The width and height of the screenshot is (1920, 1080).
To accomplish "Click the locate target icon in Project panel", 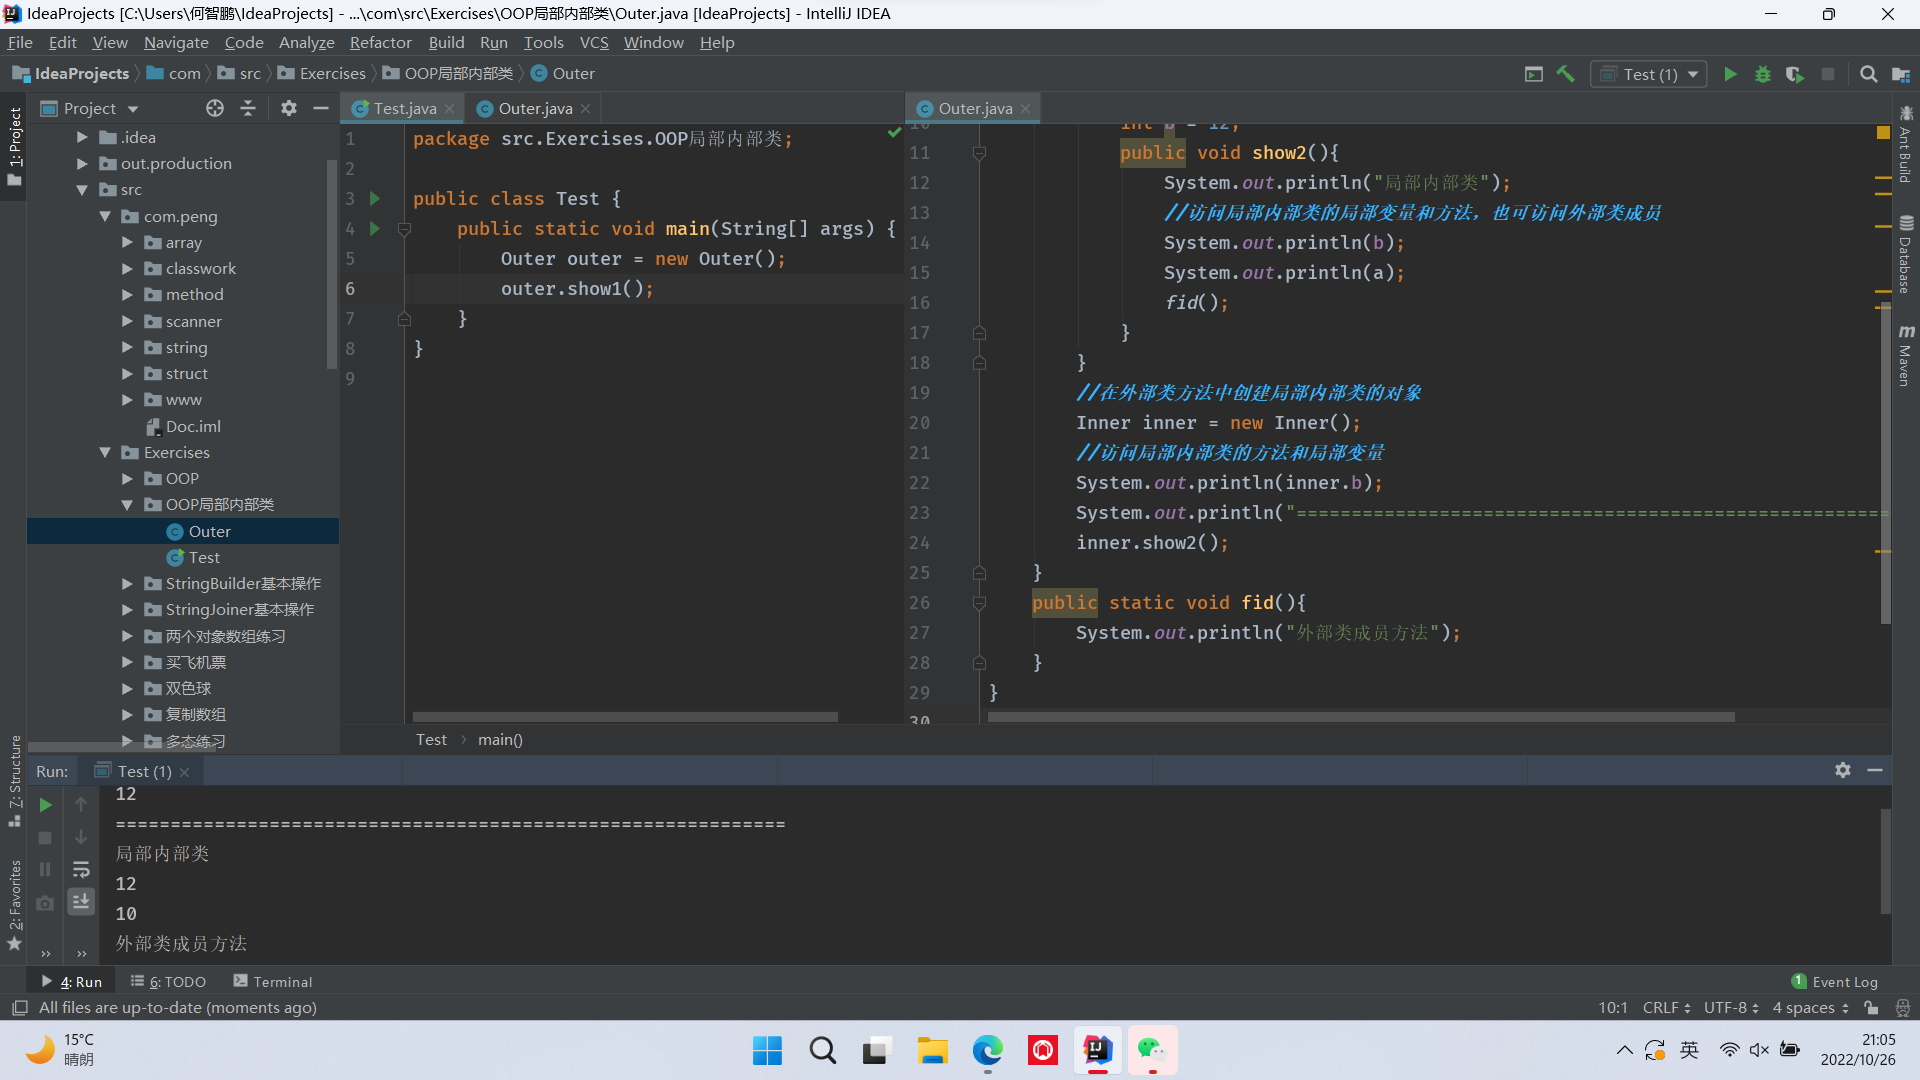I will (x=214, y=108).
